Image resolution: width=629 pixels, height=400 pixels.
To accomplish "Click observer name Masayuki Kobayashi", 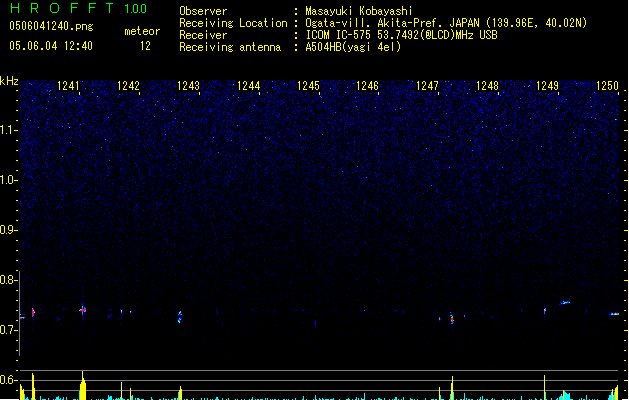I will point(359,11).
